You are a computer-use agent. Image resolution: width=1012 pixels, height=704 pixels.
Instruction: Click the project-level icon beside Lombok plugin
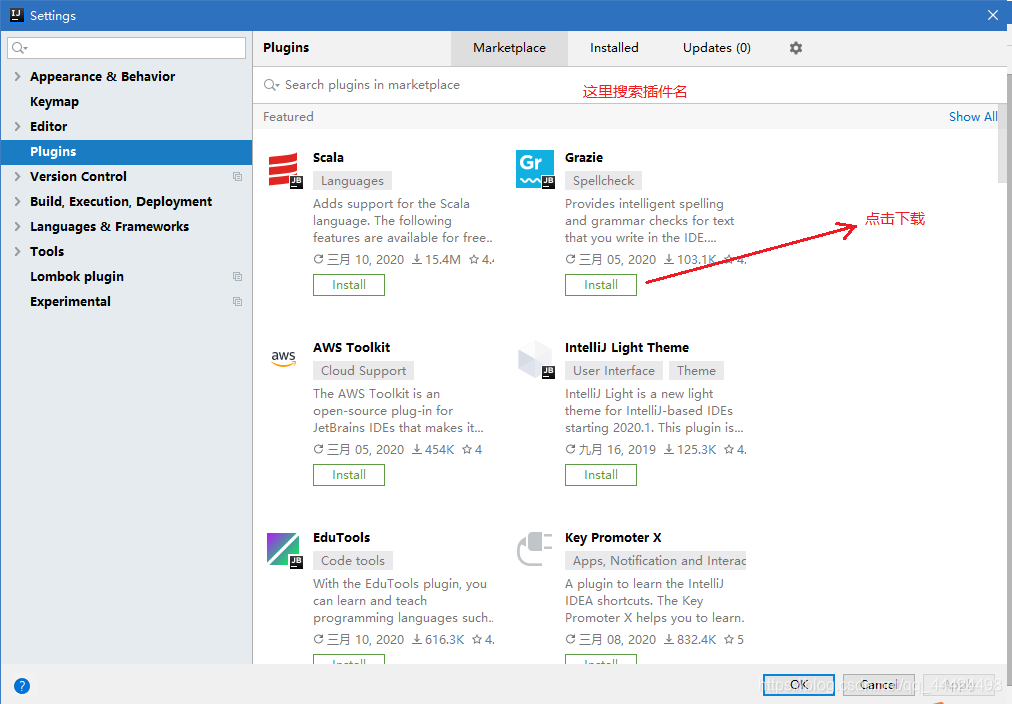pos(238,276)
